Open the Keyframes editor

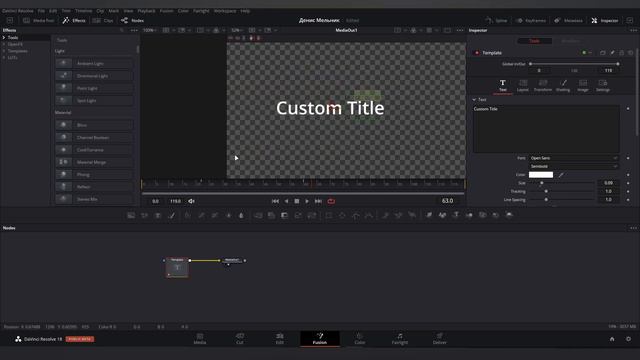530,20
